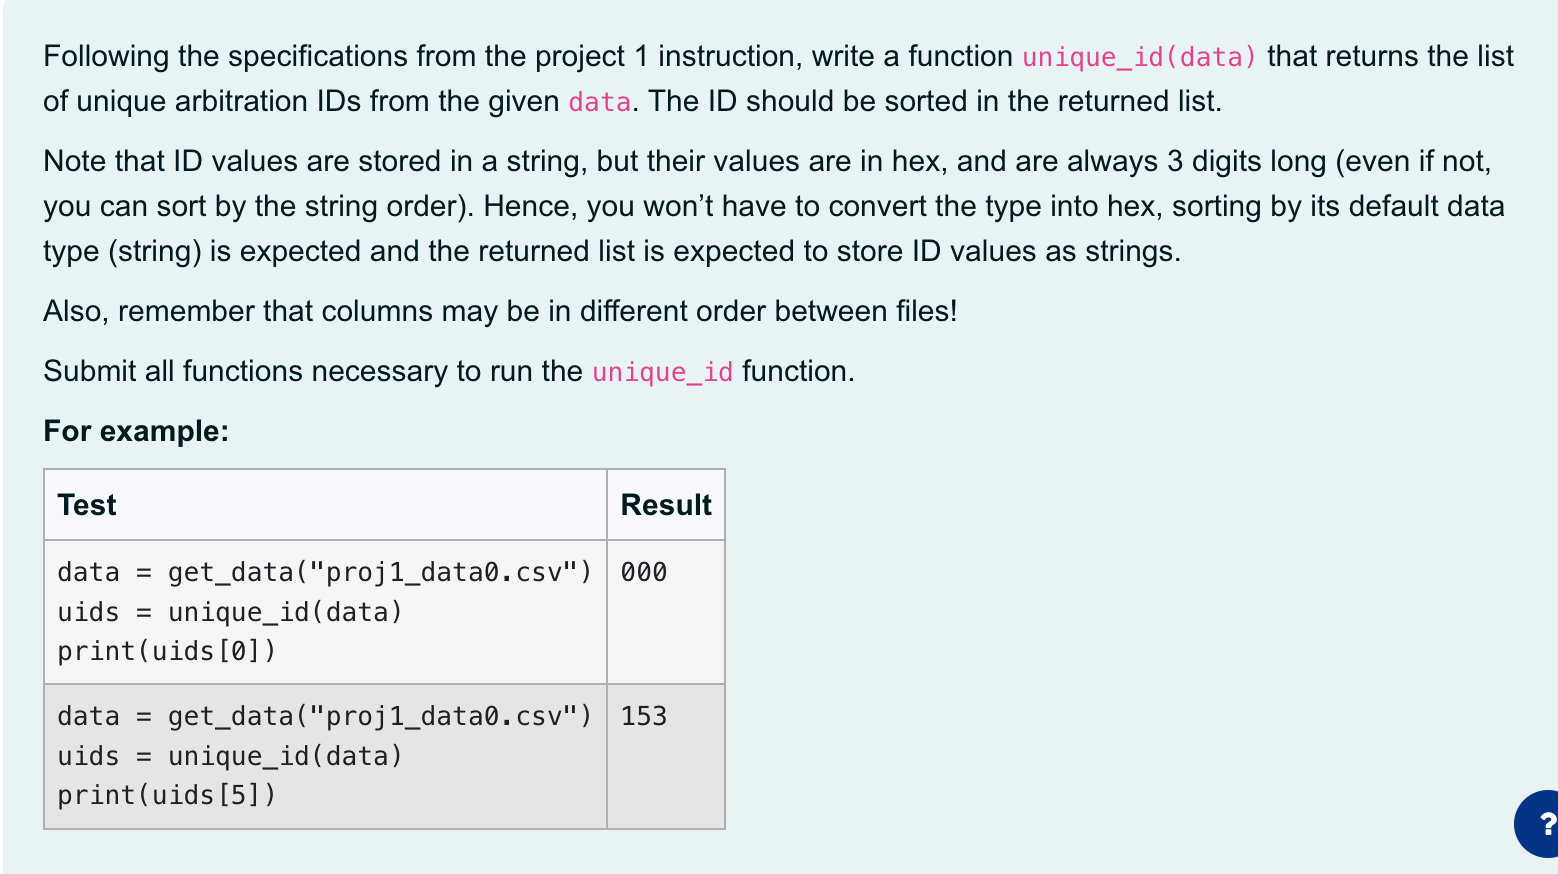The width and height of the screenshot is (1558, 874).
Task: Select the Result column header
Action: [666, 505]
